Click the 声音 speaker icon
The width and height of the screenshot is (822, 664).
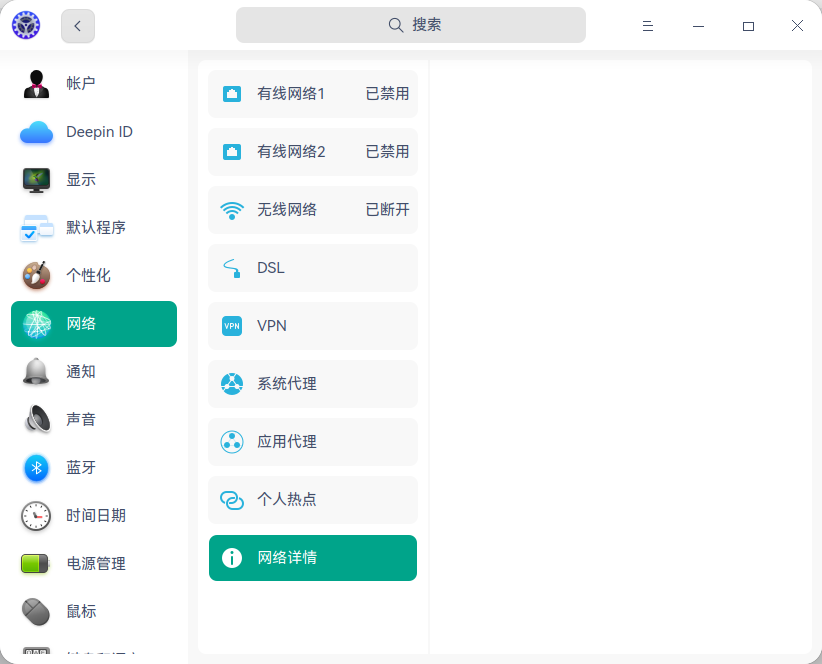pos(36,420)
